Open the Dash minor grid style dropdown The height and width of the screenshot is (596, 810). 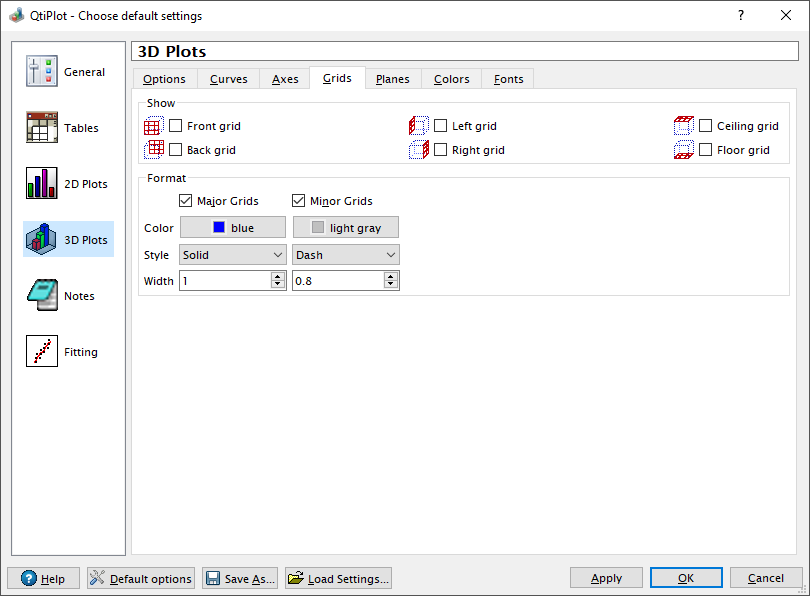point(346,255)
